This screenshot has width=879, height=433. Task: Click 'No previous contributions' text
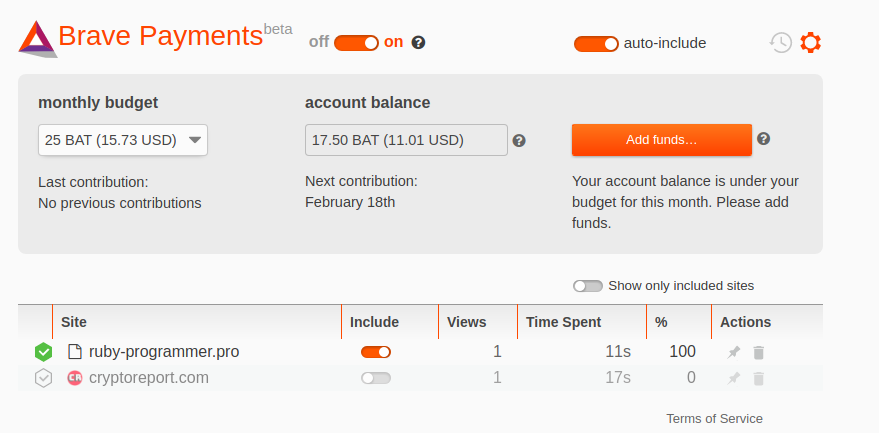coord(119,203)
